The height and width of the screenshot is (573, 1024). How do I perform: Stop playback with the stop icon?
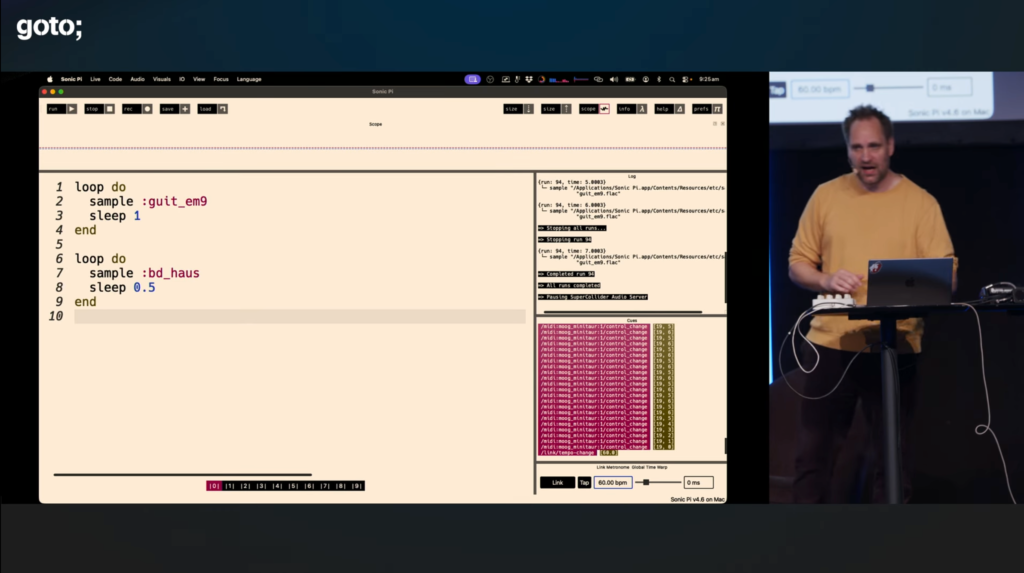(110, 109)
